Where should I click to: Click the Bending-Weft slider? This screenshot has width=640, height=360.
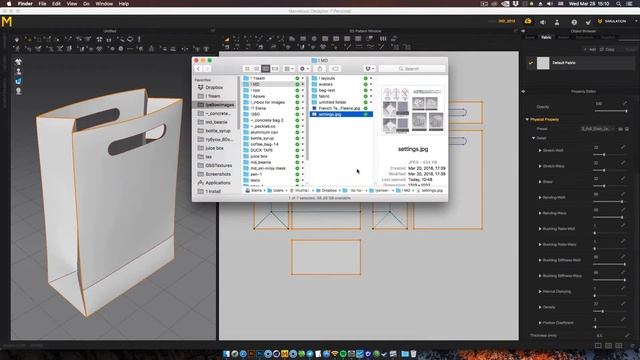point(610,202)
